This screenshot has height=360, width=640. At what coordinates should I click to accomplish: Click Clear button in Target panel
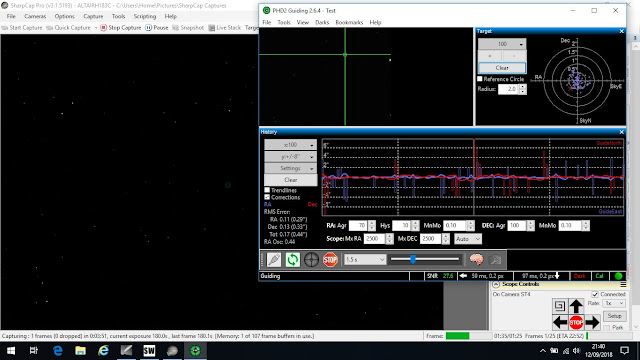[x=502, y=68]
